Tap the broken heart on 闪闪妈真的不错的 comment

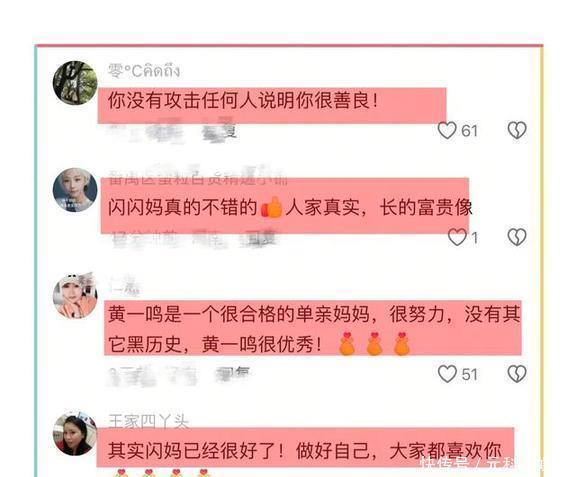(x=517, y=237)
